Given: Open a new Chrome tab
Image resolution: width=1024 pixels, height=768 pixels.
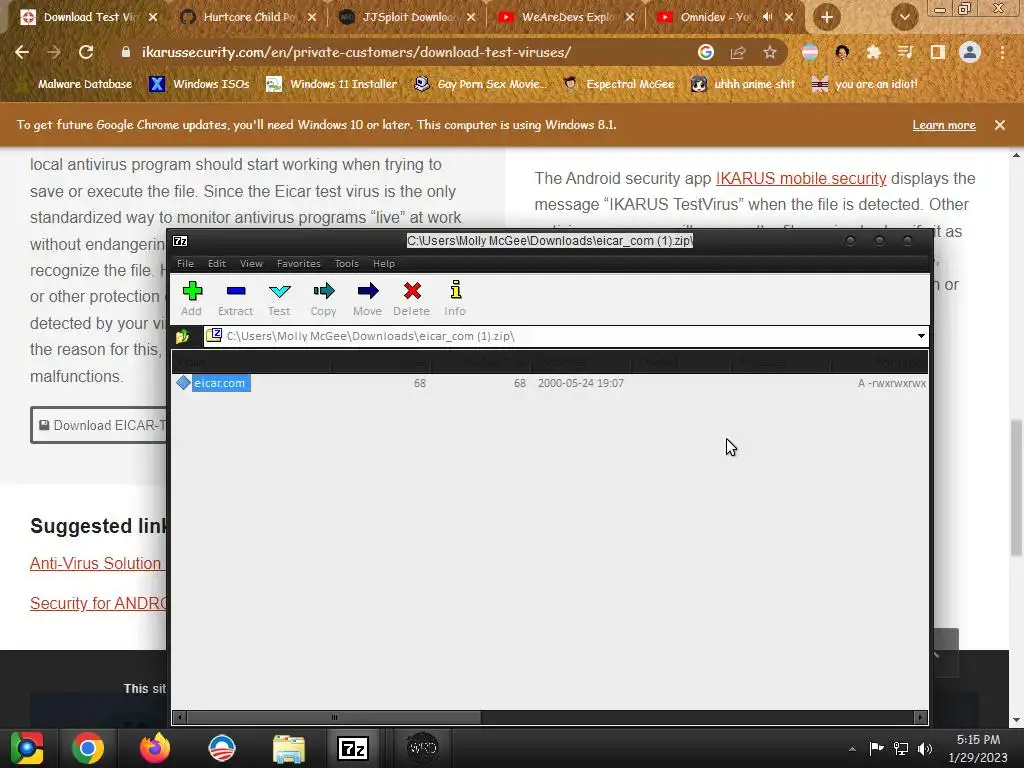Looking at the screenshot, I should (827, 17).
